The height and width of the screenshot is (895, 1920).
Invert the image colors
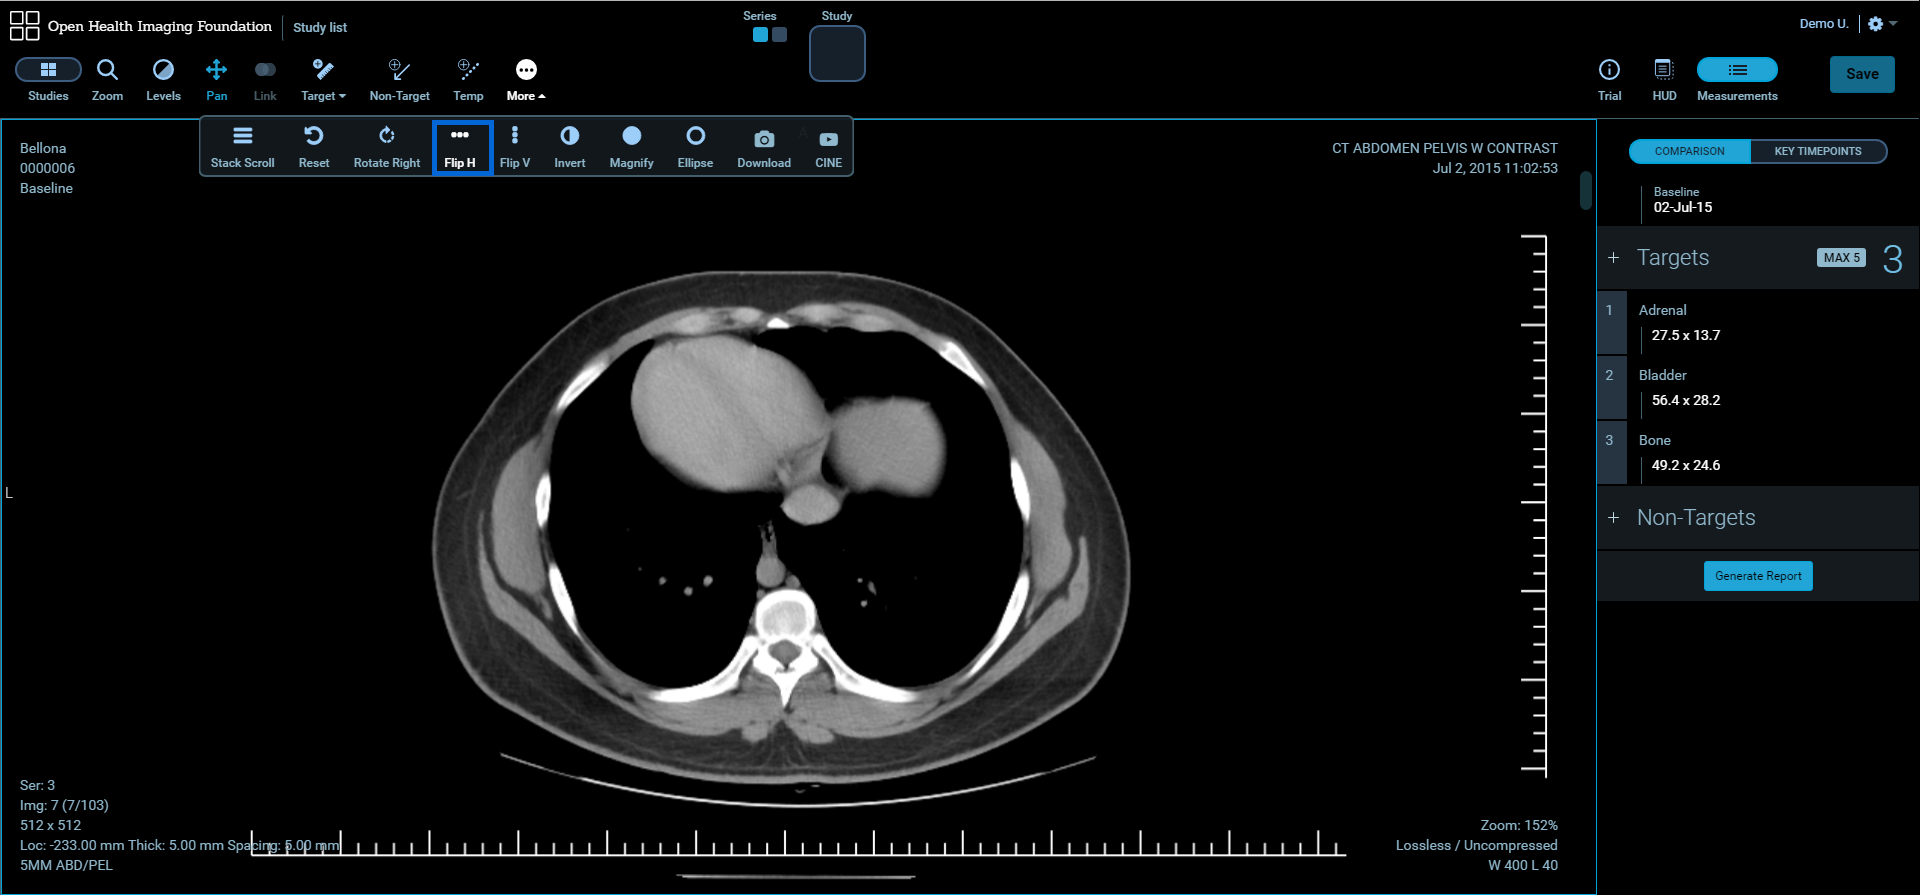click(569, 146)
